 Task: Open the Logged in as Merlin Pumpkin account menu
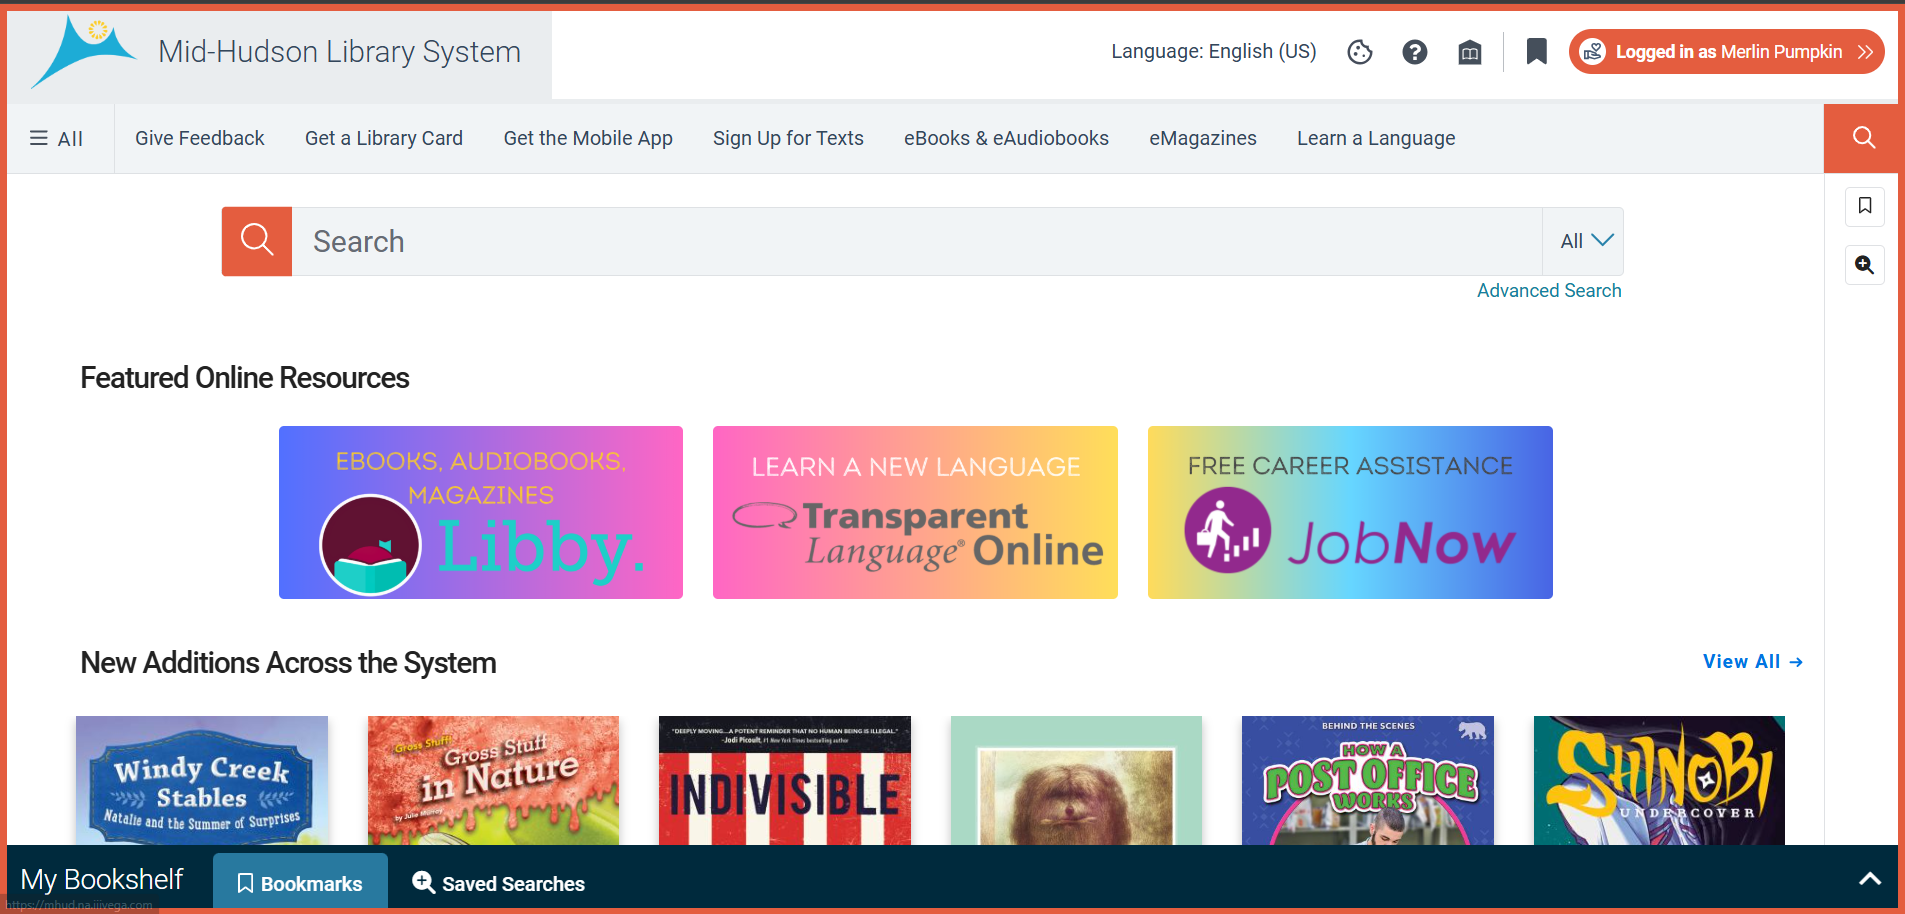(x=1727, y=52)
